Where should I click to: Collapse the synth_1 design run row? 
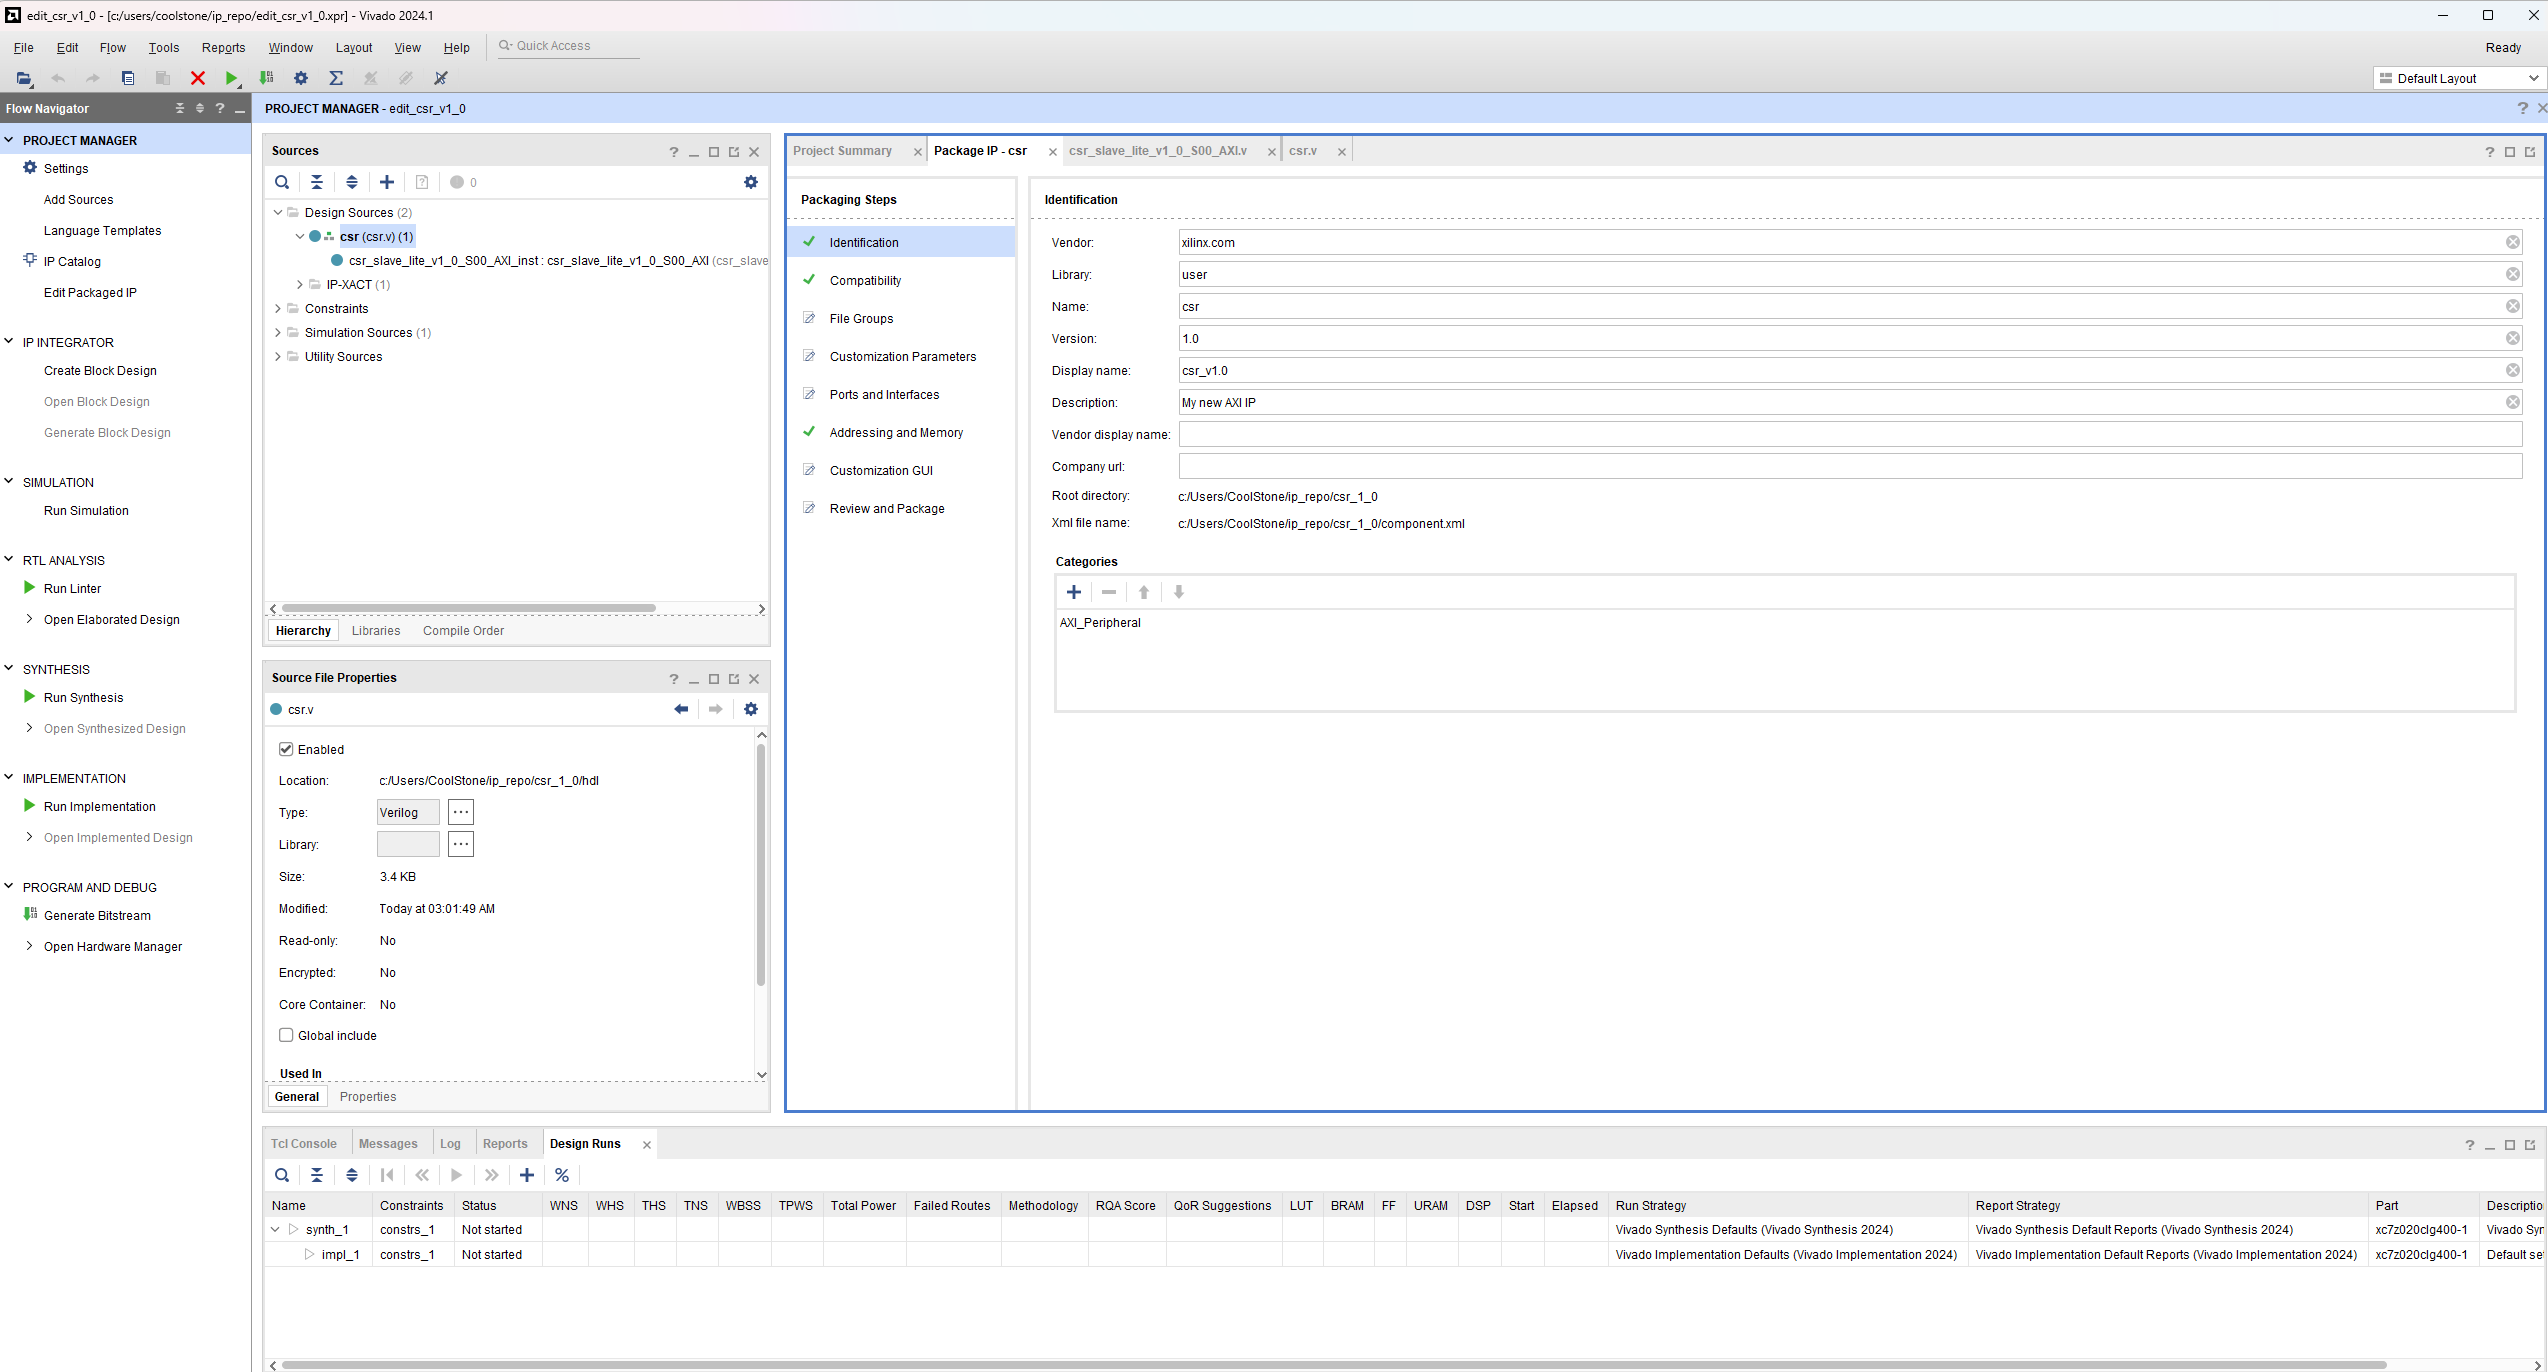tap(275, 1230)
